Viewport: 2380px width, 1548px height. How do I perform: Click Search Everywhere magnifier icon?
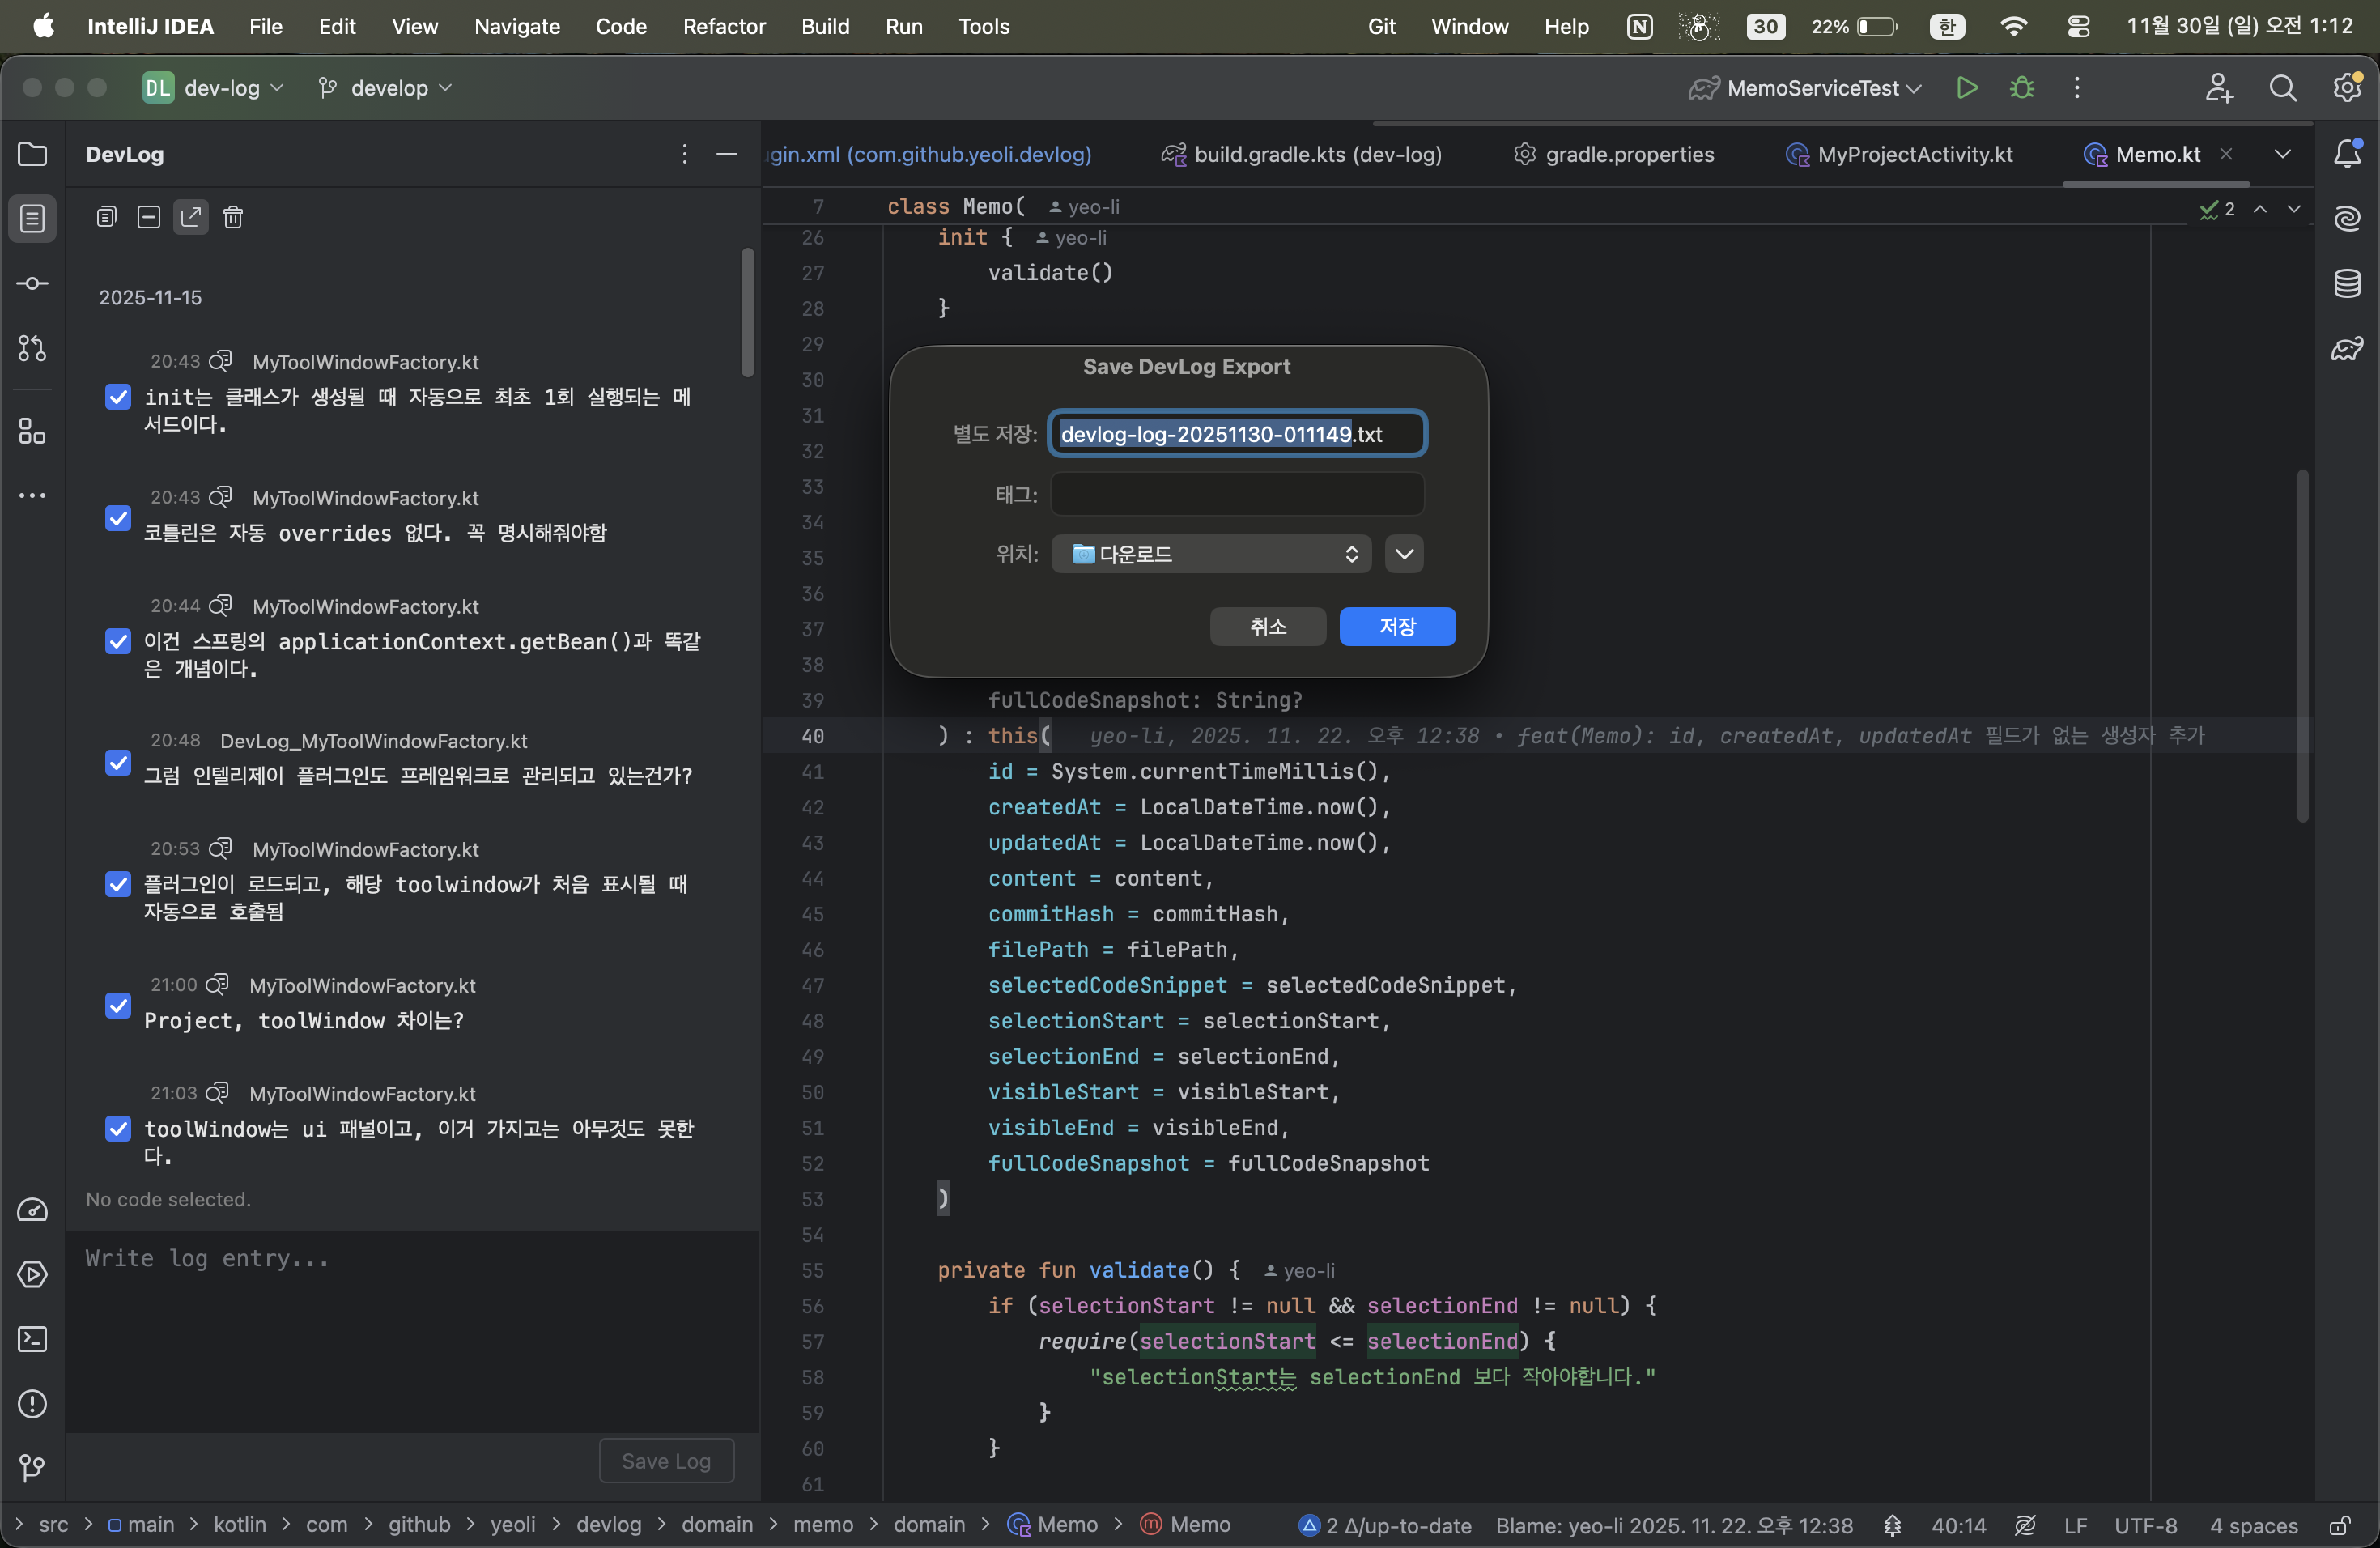[x=2283, y=88]
